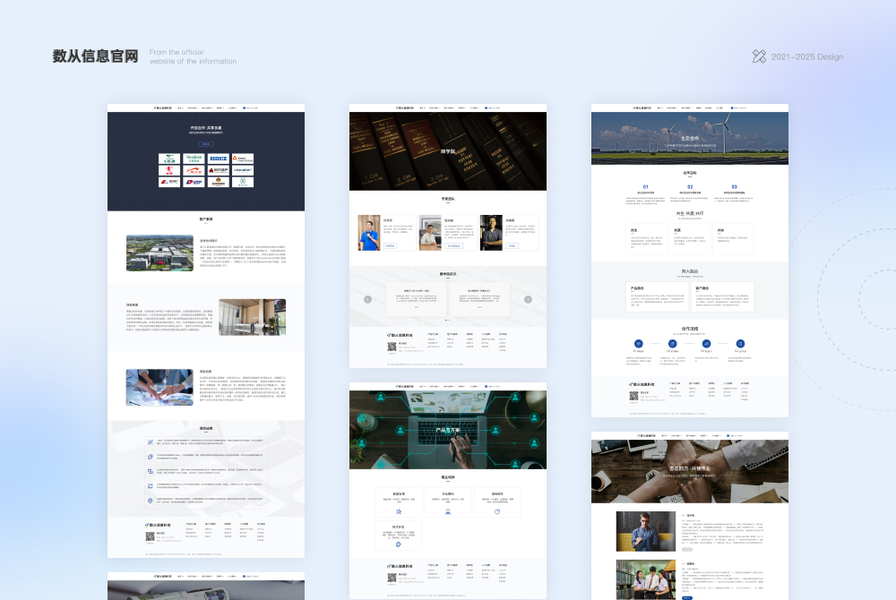Click the '03' goal number
This screenshot has height=600, width=896.
point(734,187)
